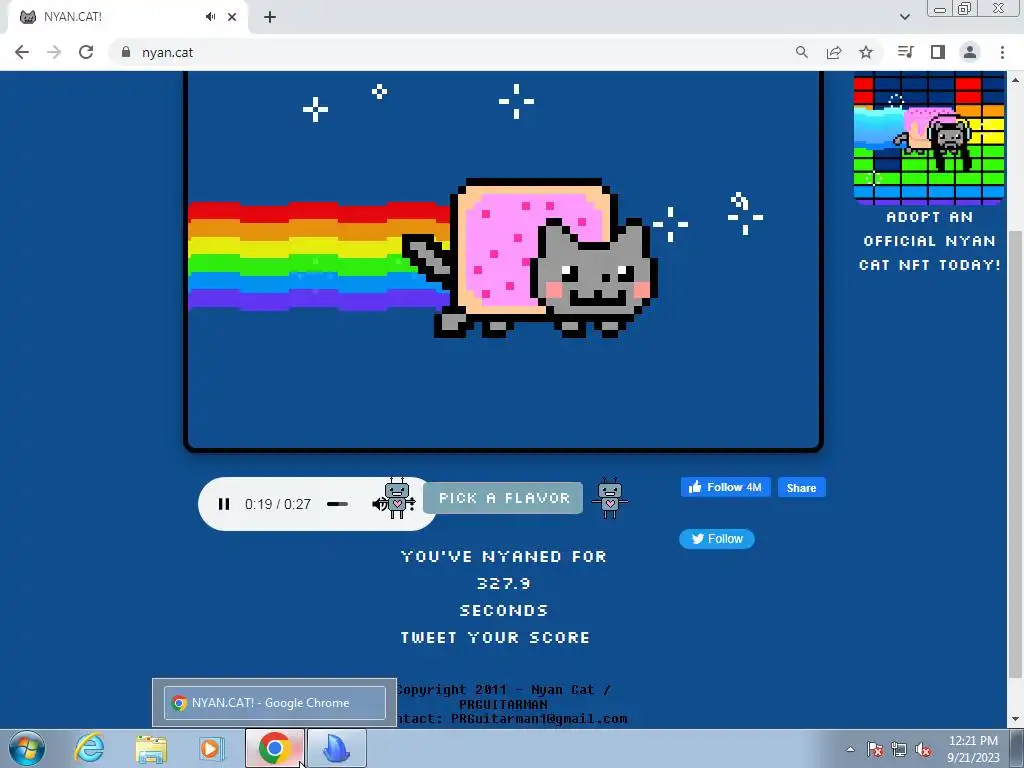Mute the tab via its speaker icon
Viewport: 1024px width, 768px height.
coord(210,17)
